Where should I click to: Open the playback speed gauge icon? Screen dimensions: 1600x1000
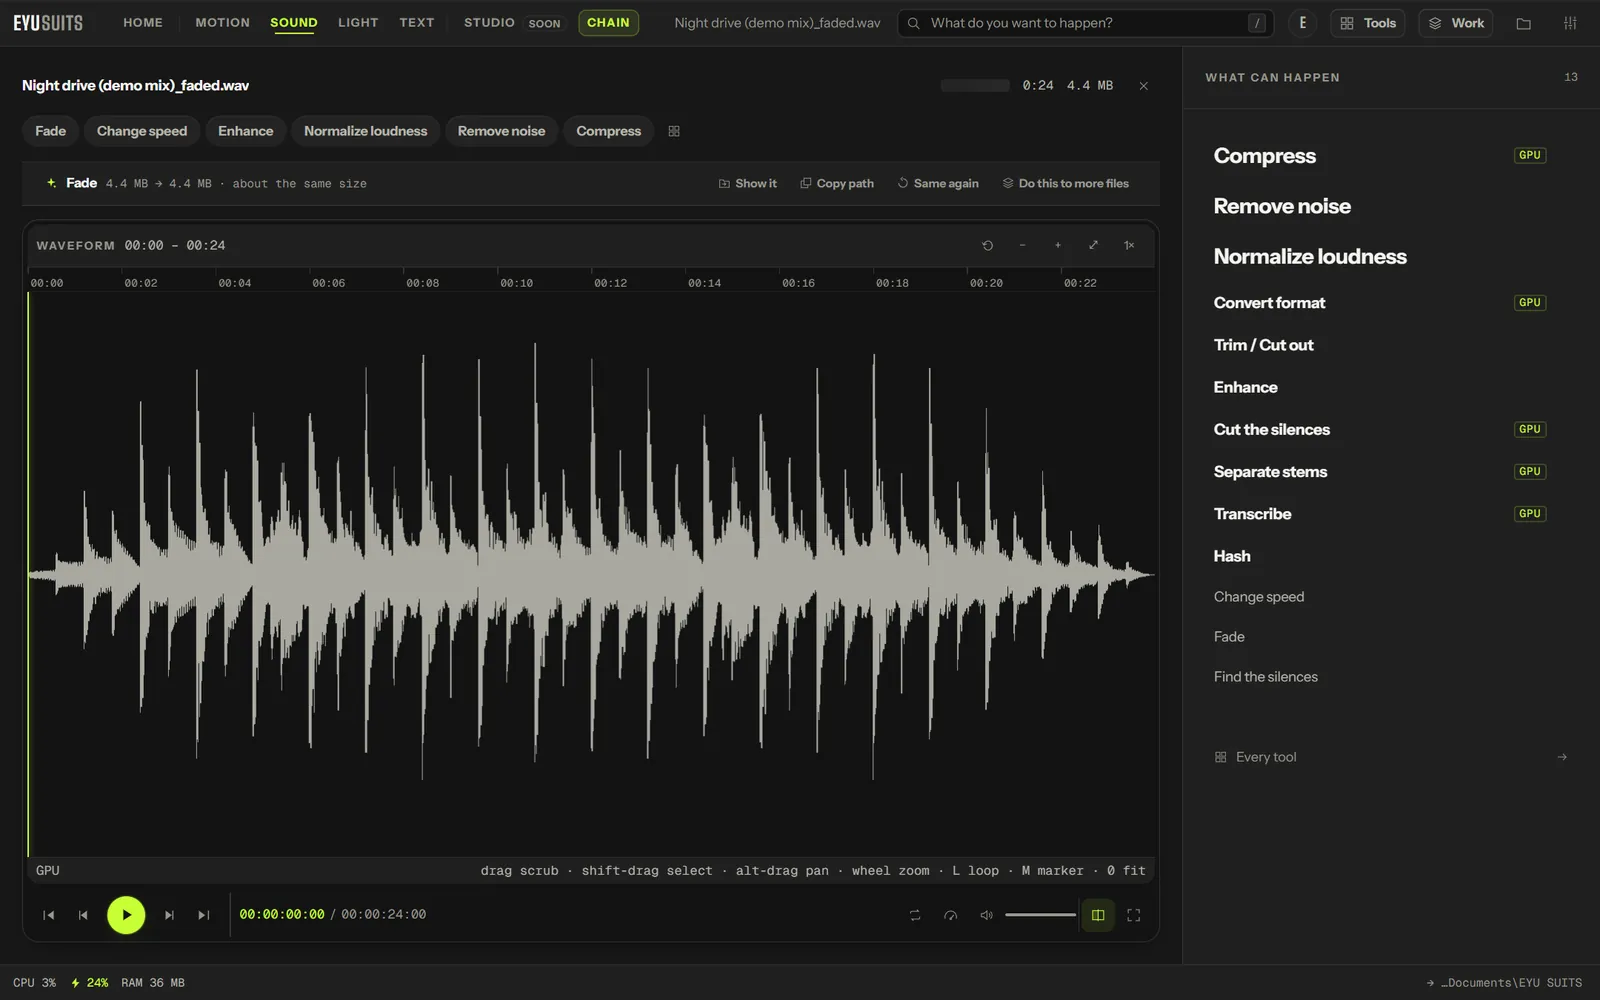click(951, 915)
